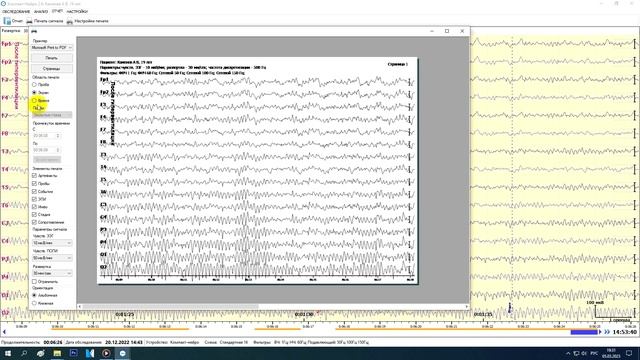Show hidden system tray icons
640x360 pixels.
(568, 353)
